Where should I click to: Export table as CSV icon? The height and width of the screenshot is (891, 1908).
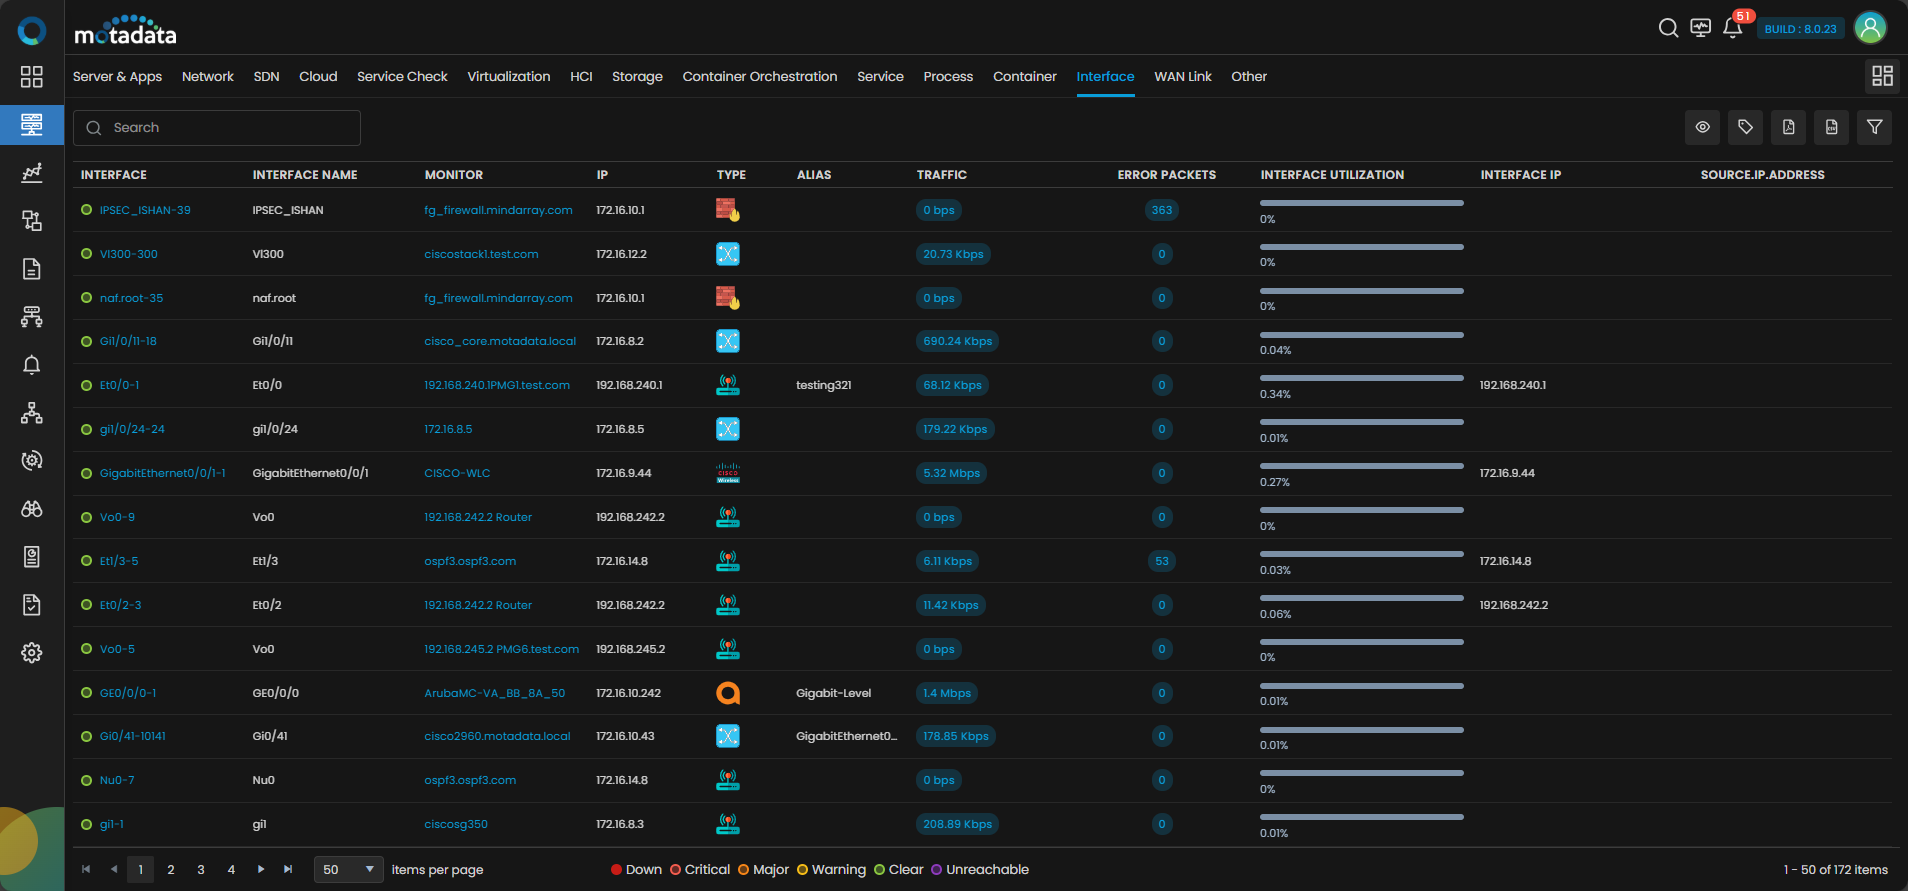[1832, 127]
